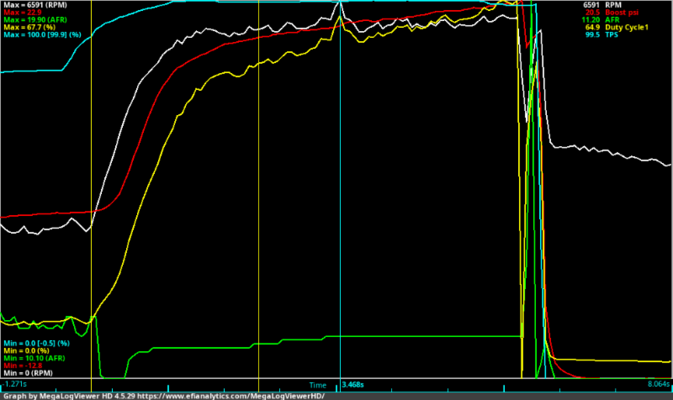The image size is (673, 400).
Task: Click the 'Graph by MegaLogViewer HD' footer link
Action: (x=164, y=396)
